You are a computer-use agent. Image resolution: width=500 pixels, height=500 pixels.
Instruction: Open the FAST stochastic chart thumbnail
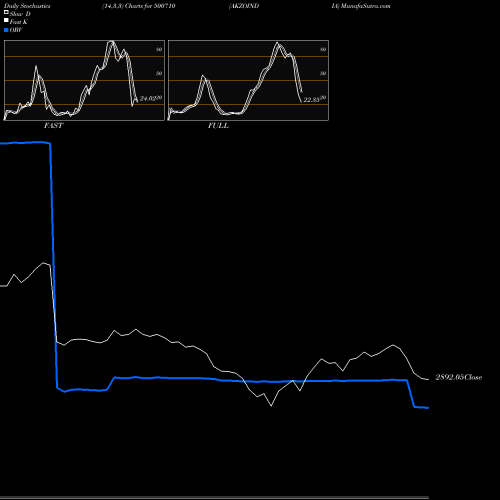[x=84, y=80]
